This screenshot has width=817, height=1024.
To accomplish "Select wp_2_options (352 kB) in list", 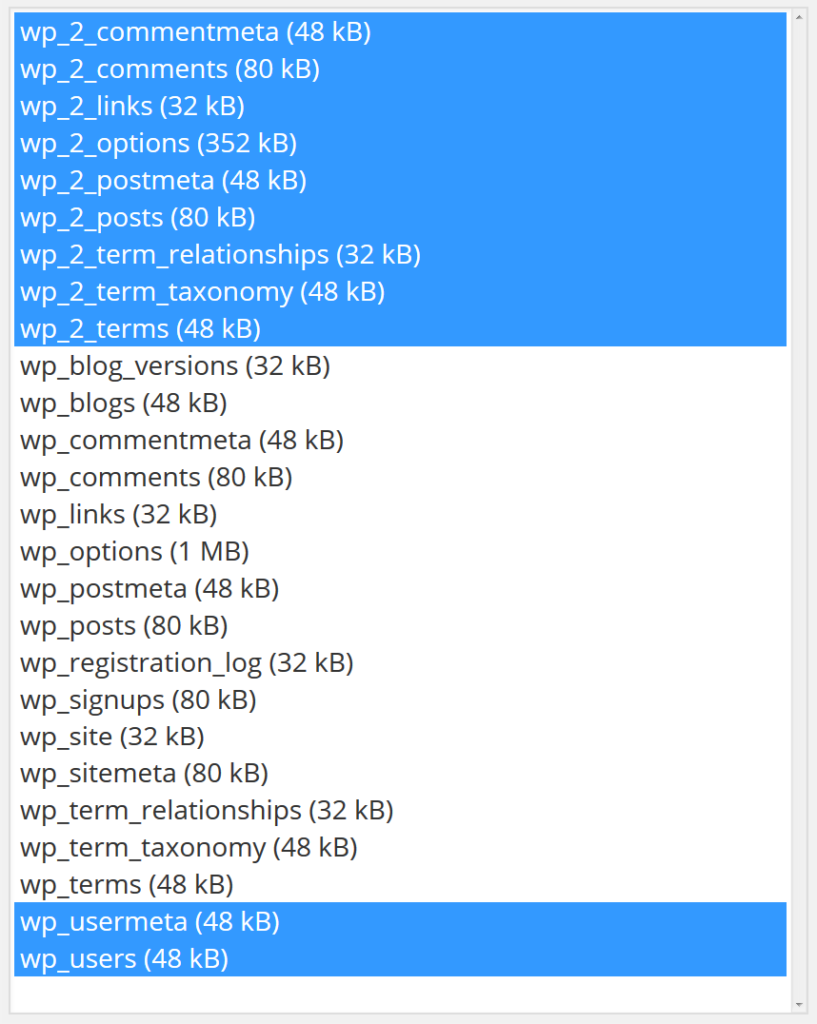I will point(158,144).
